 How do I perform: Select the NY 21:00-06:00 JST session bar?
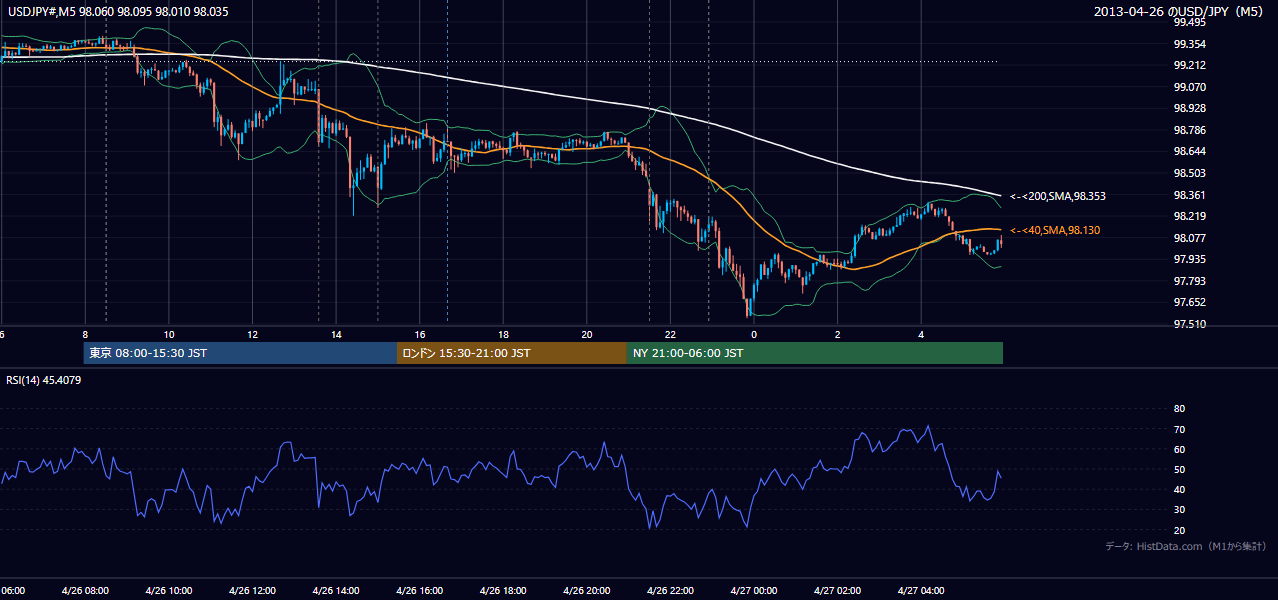point(815,353)
